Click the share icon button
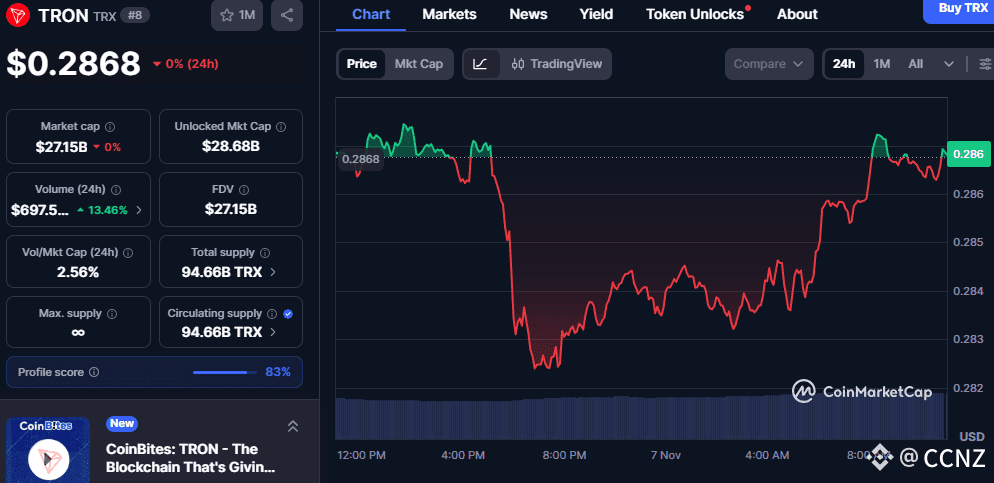The height and width of the screenshot is (483, 994). tap(287, 15)
